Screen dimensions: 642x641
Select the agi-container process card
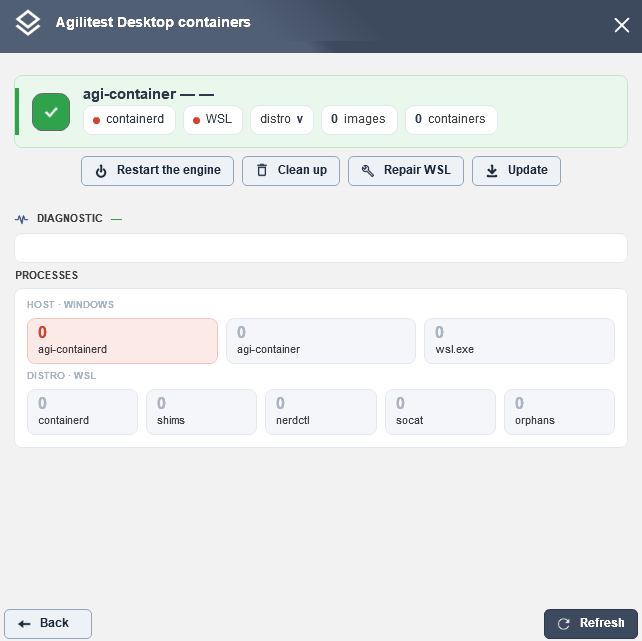coord(321,341)
